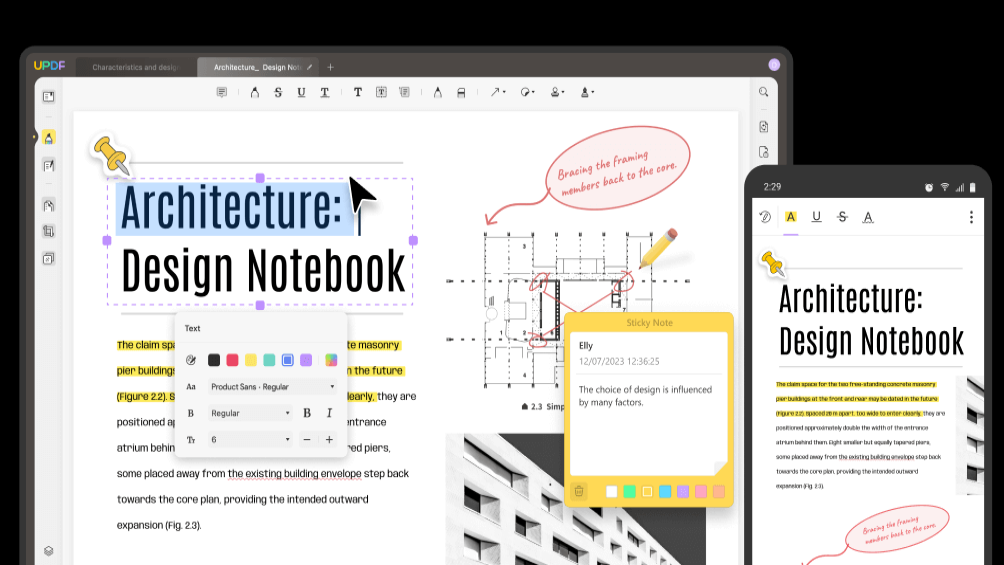Switch to edit PDF mode in left sidebar
The height and width of the screenshot is (565, 1004).
tap(49, 166)
